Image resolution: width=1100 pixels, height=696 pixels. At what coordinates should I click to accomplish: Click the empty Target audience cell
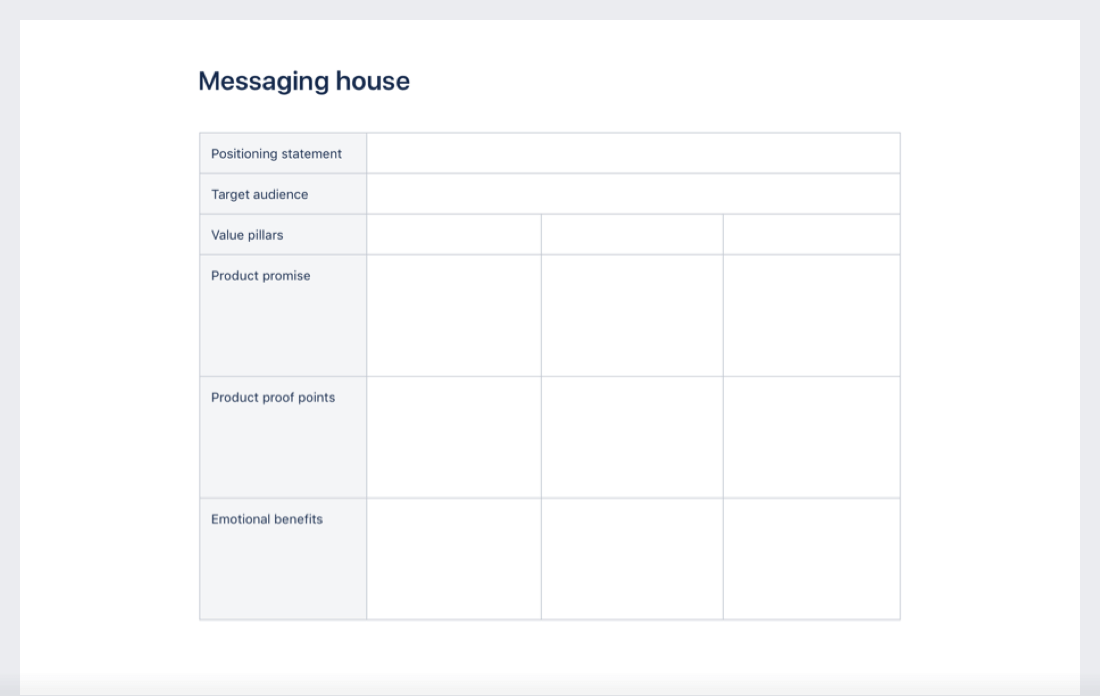[x=630, y=194]
